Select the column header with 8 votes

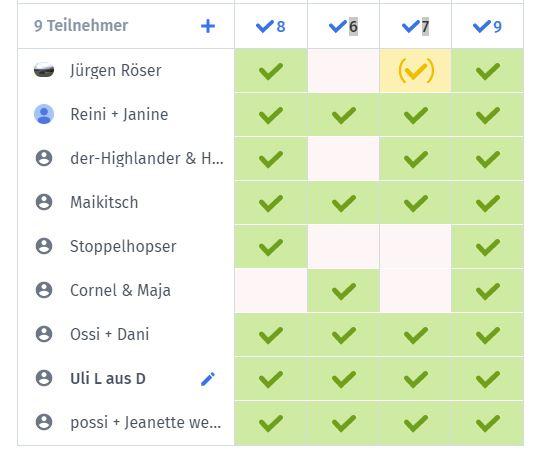click(x=271, y=26)
